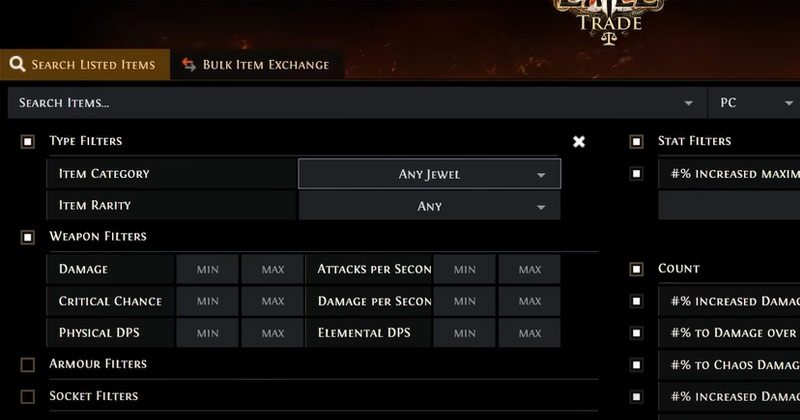Switch to Bulk Item Exchange tab

point(257,64)
